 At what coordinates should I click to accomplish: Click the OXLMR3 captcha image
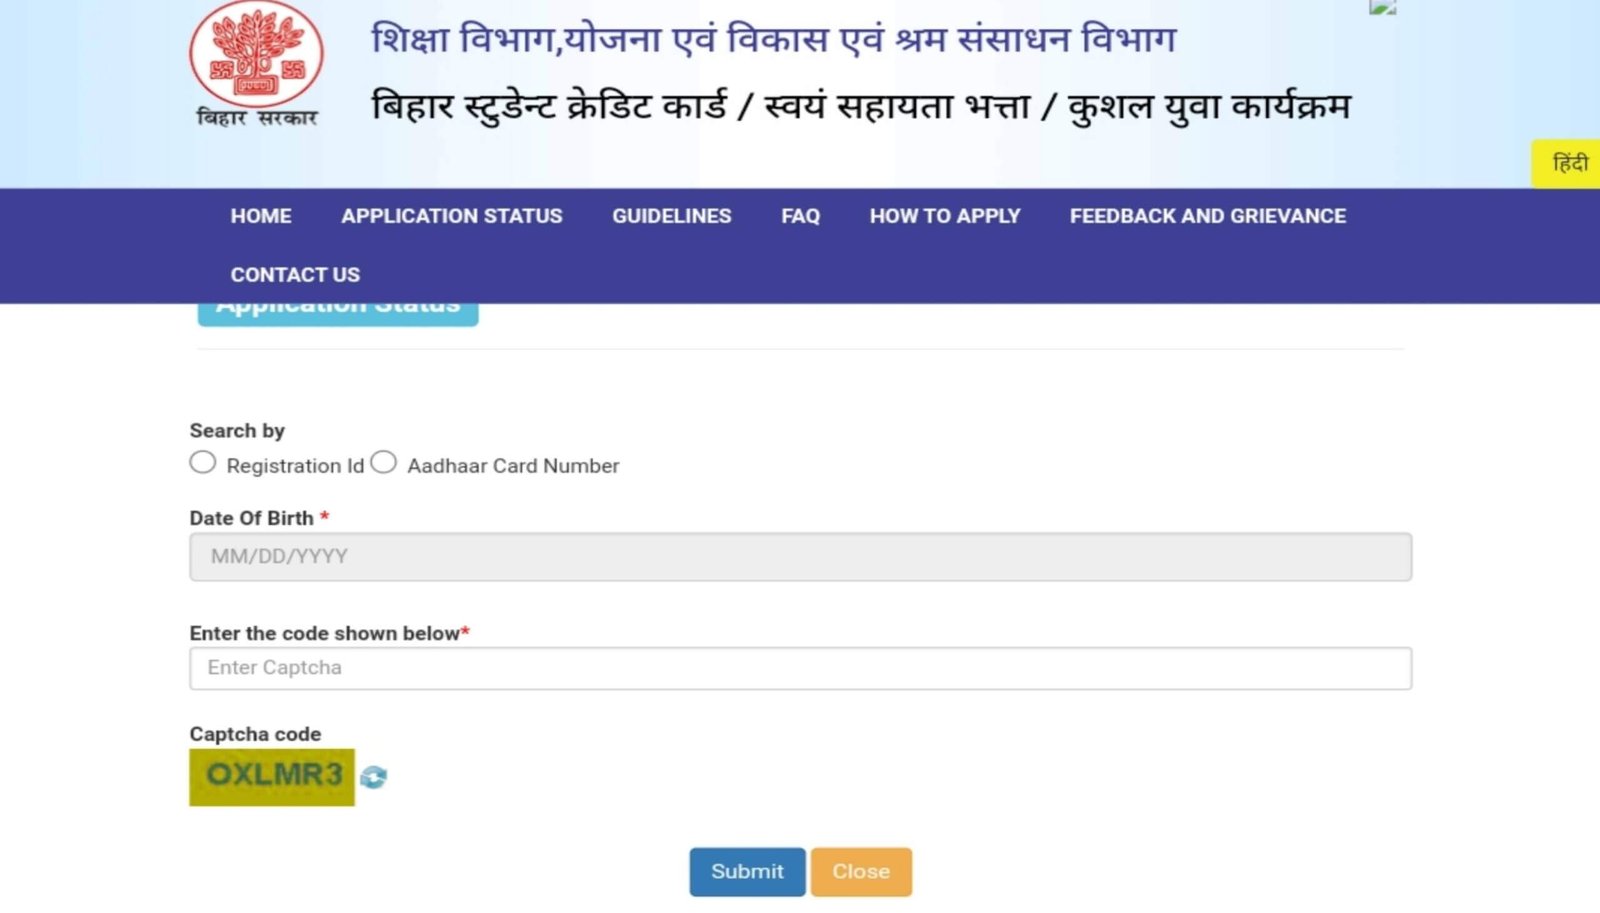pyautogui.click(x=271, y=776)
